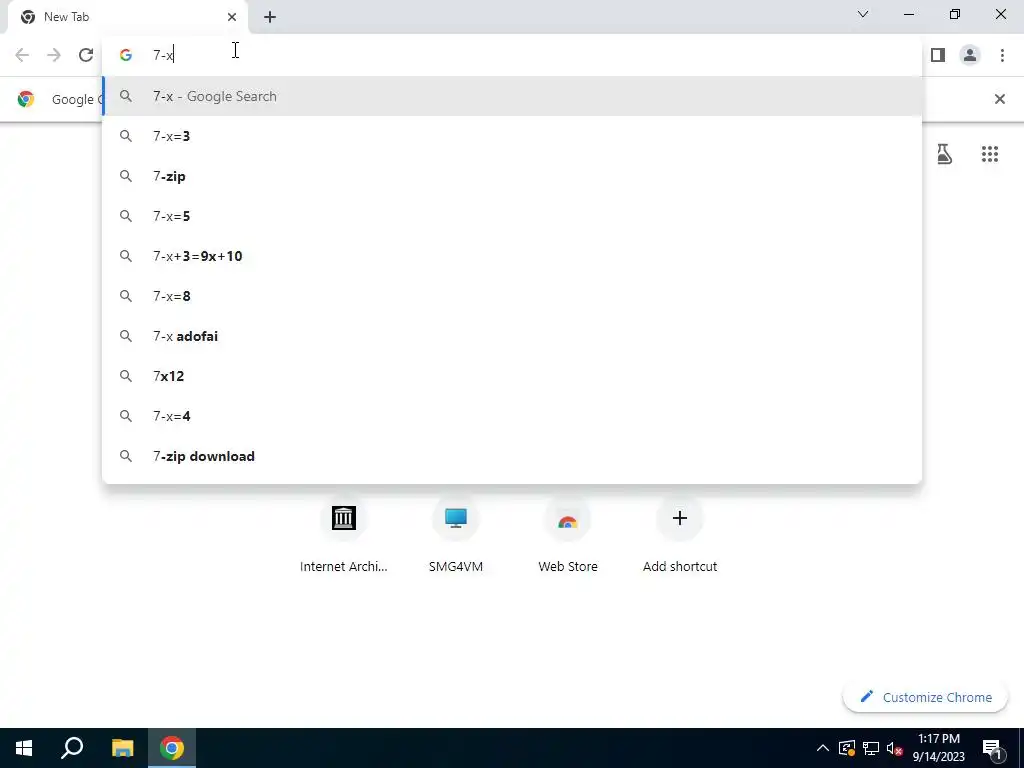Select suggestion 7-x=8
Viewport: 1024px width, 768px height.
coord(512,296)
